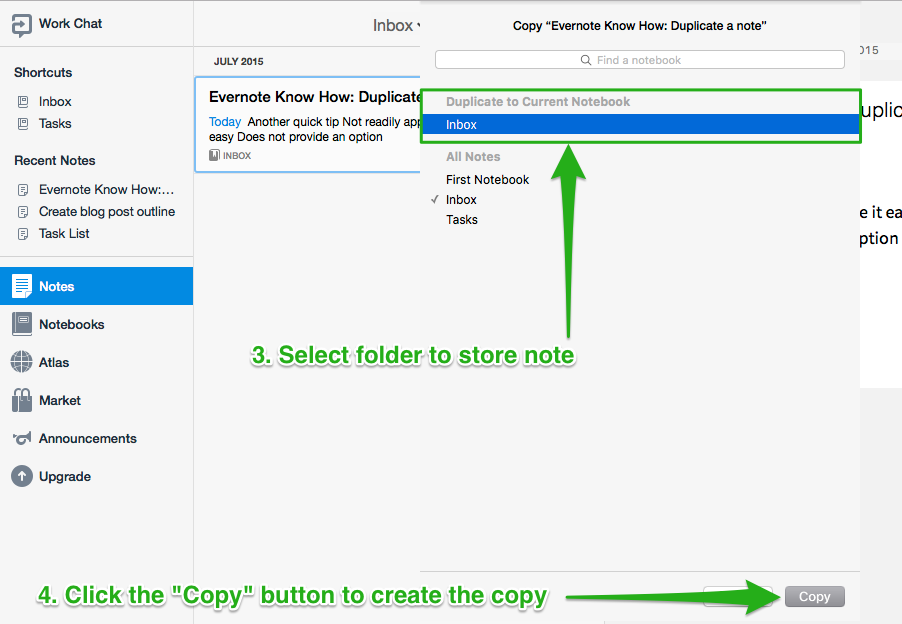This screenshot has width=902, height=624.
Task: Click the note icon beside Task List
Action: point(23,234)
